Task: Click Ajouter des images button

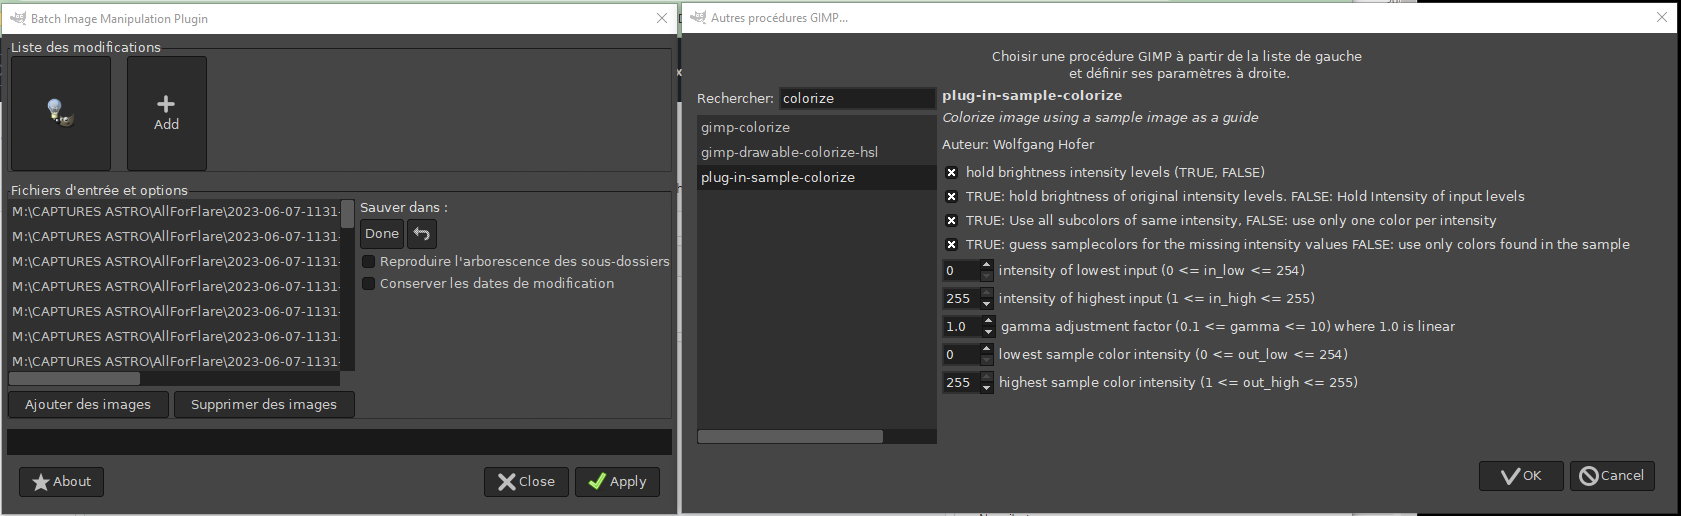Action: pyautogui.click(x=88, y=404)
